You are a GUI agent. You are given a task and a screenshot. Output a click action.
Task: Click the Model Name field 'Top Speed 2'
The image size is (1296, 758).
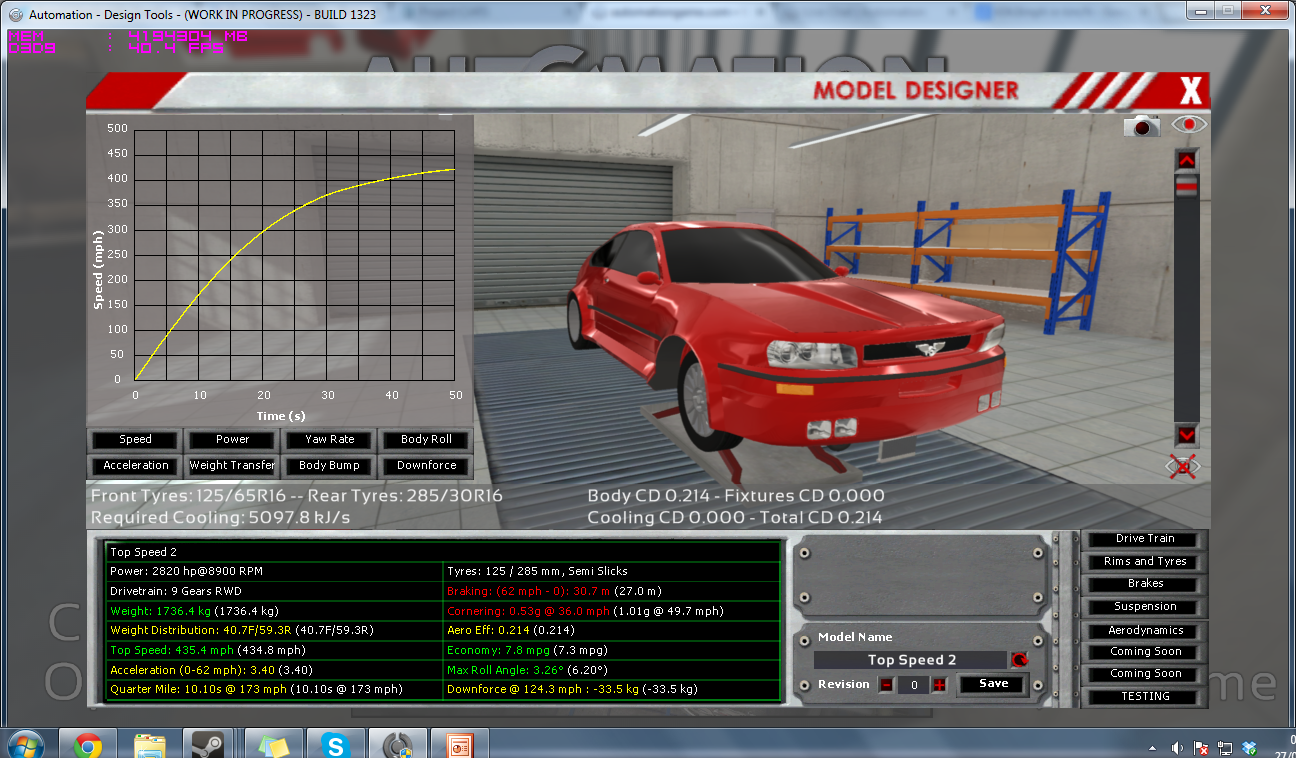click(911, 660)
